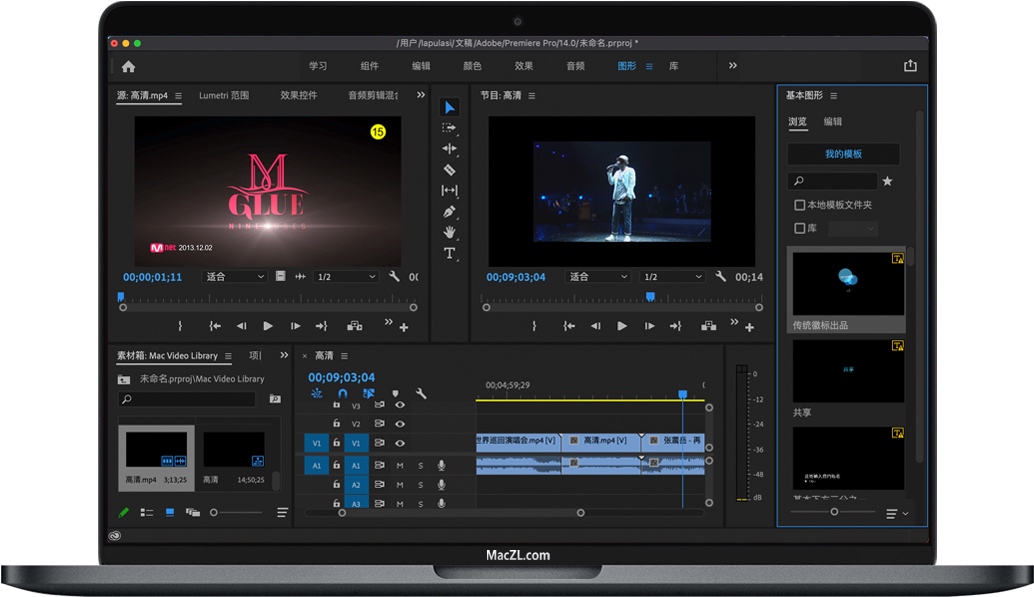Toggle the eye icon to hide V1 track
1034x597 pixels.
[x=400, y=443]
